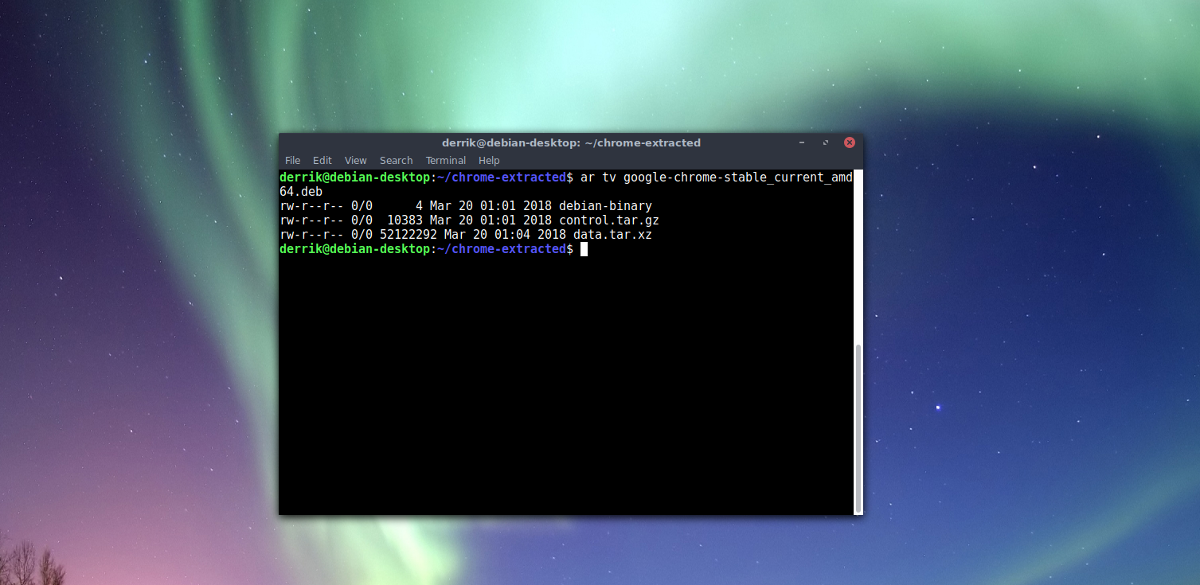Open the Terminal menu
This screenshot has height=585, width=1200.
pyautogui.click(x=445, y=160)
